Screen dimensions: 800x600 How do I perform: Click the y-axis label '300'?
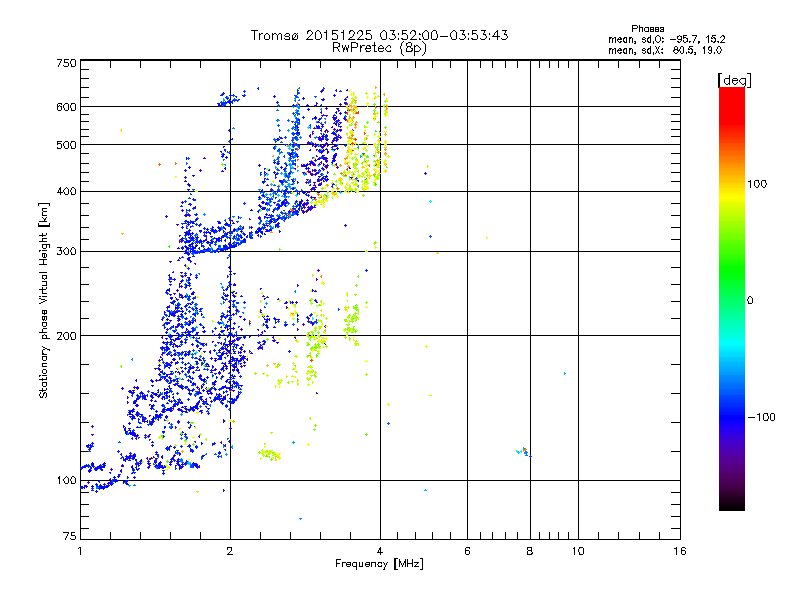[66, 252]
